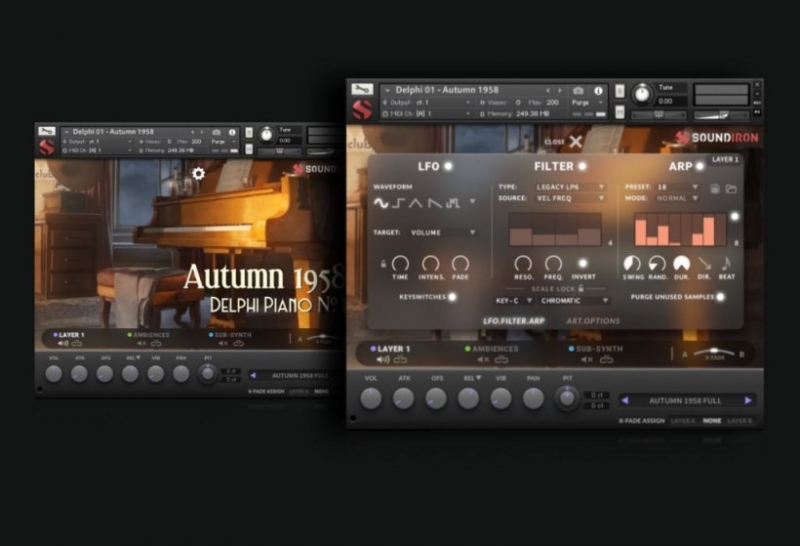Click the LAYER 1 tag at panel corner
Viewport: 800px width, 546px height.
tap(725, 160)
